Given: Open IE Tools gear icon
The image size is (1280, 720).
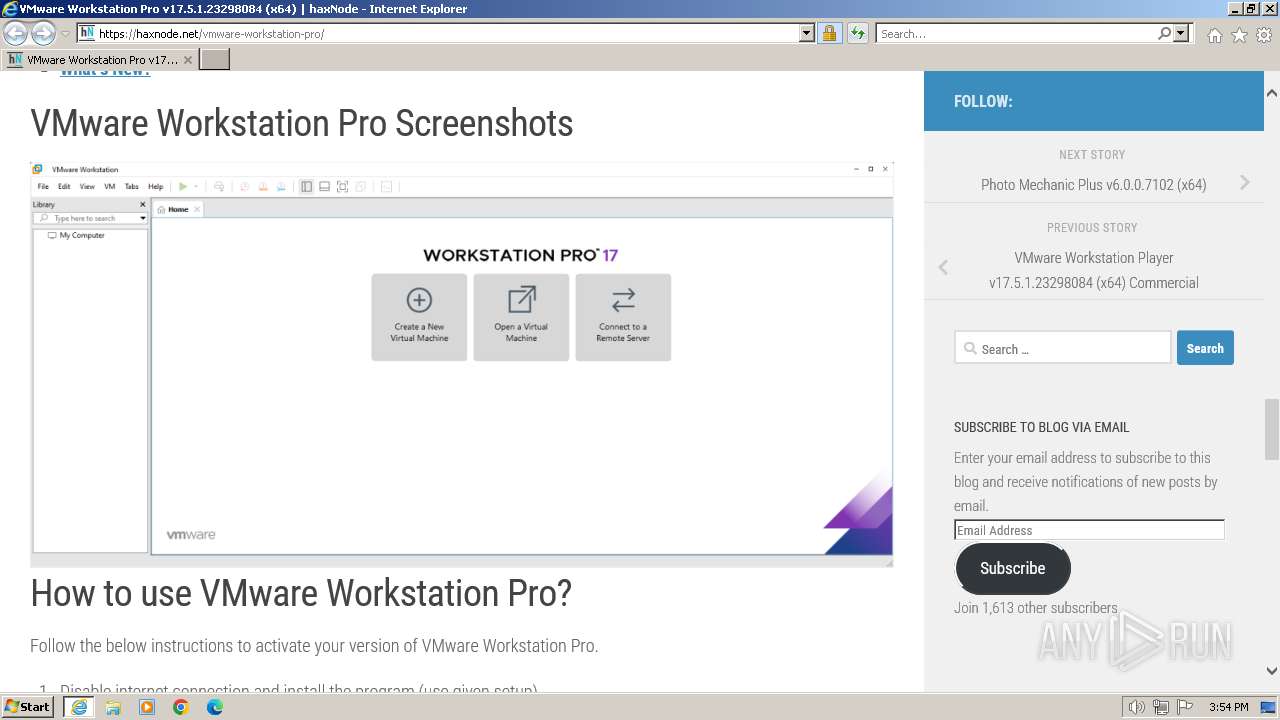Looking at the screenshot, I should [1264, 35].
